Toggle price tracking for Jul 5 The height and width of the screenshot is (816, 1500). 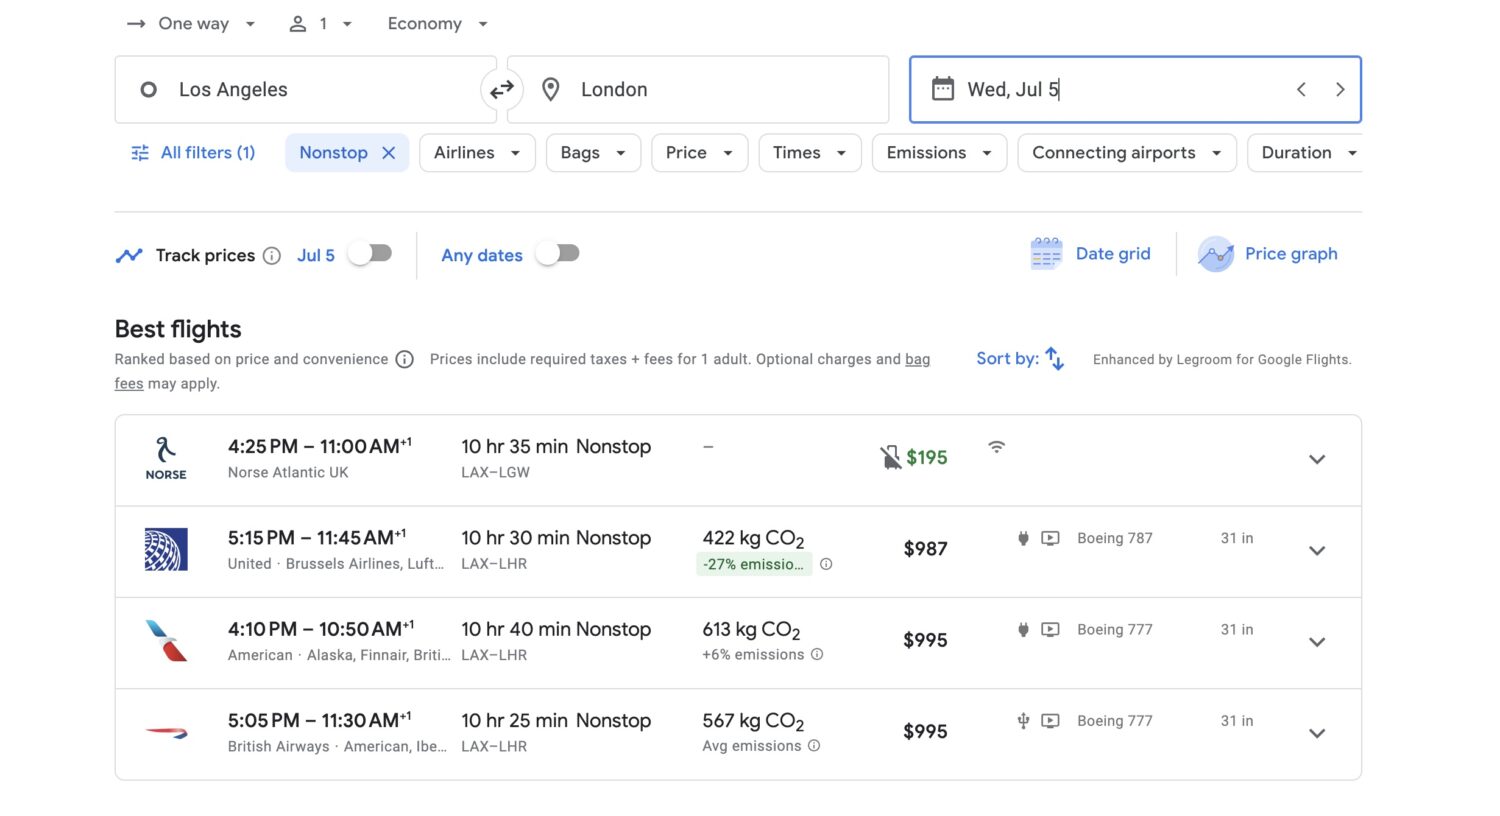pyautogui.click(x=370, y=254)
